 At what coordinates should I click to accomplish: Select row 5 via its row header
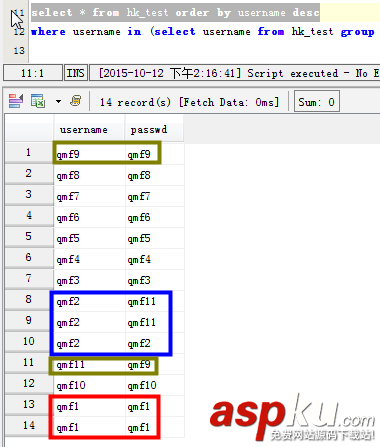click(x=29, y=237)
